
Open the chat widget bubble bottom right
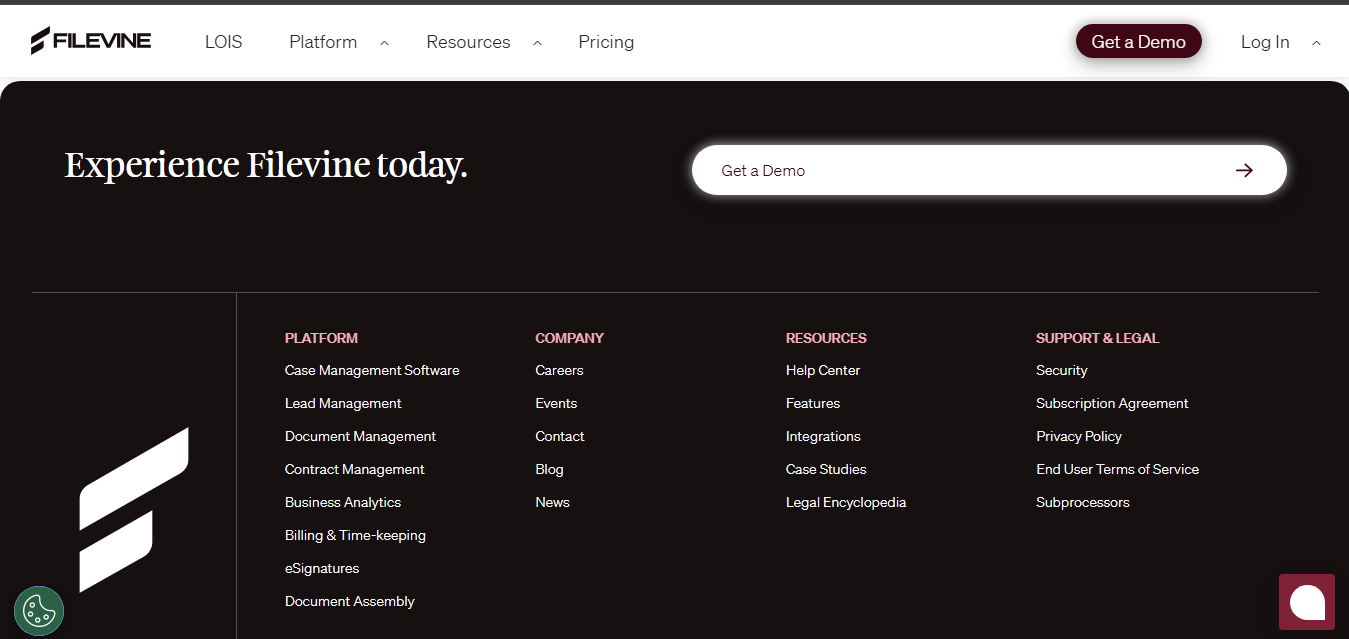(1306, 601)
